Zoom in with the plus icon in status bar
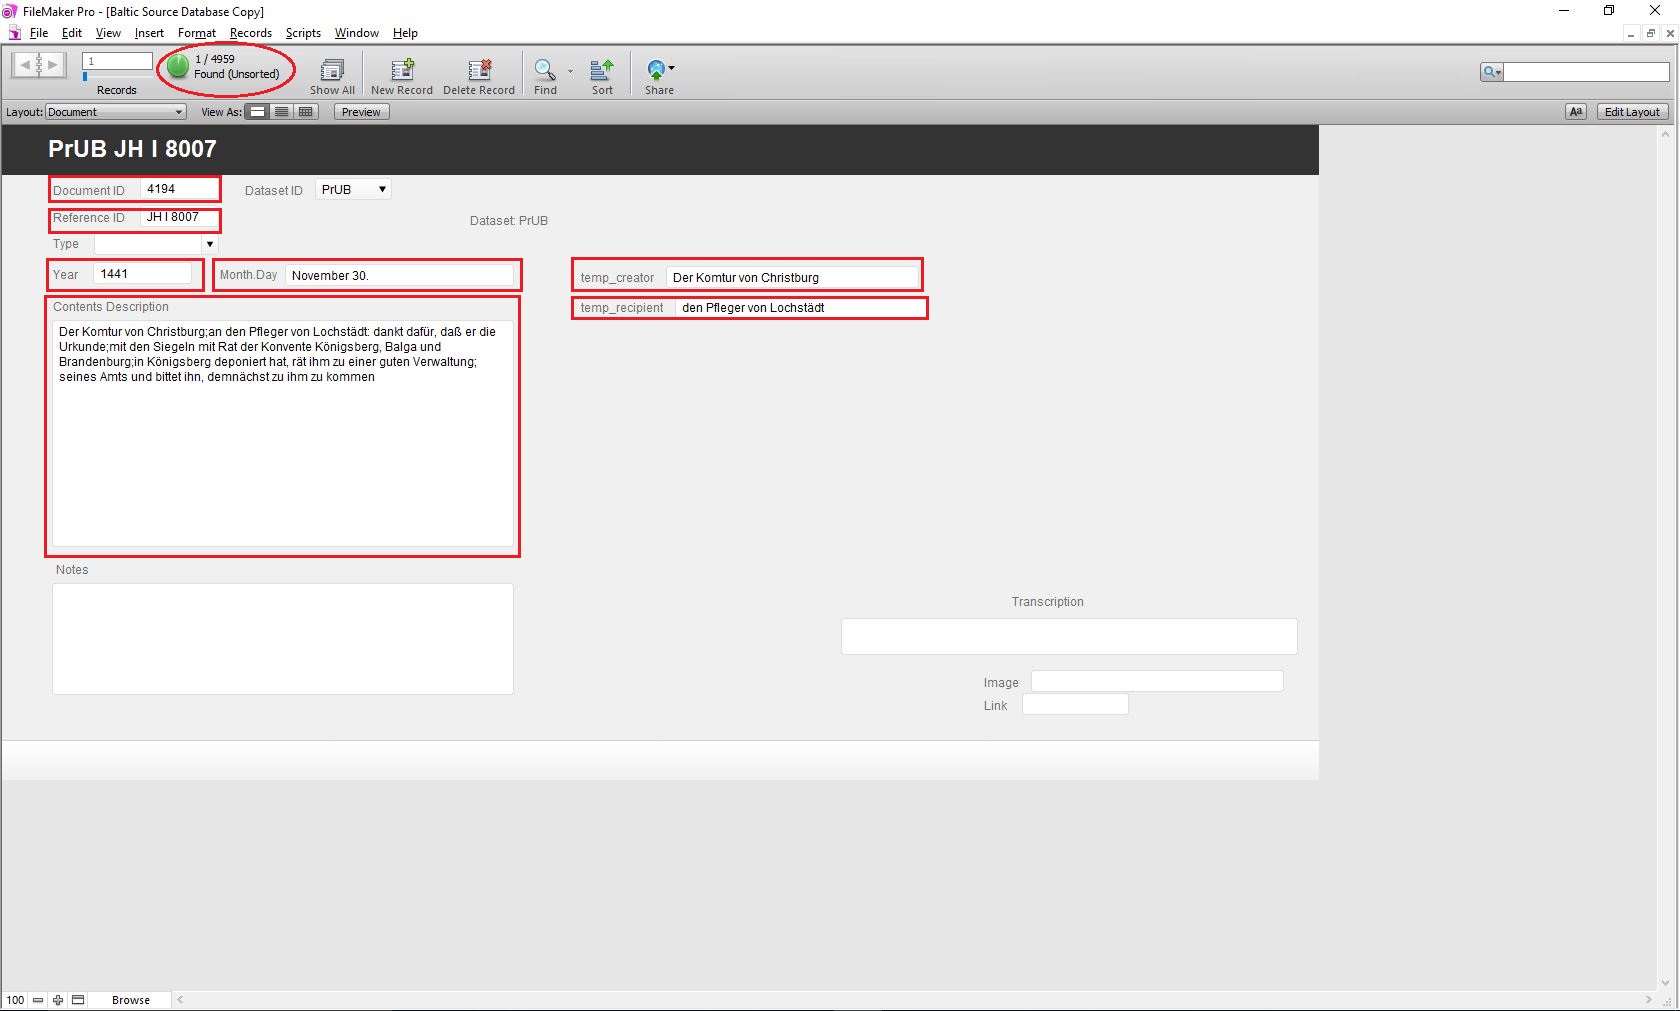Screen dimensions: 1680x1011 click(58, 1000)
